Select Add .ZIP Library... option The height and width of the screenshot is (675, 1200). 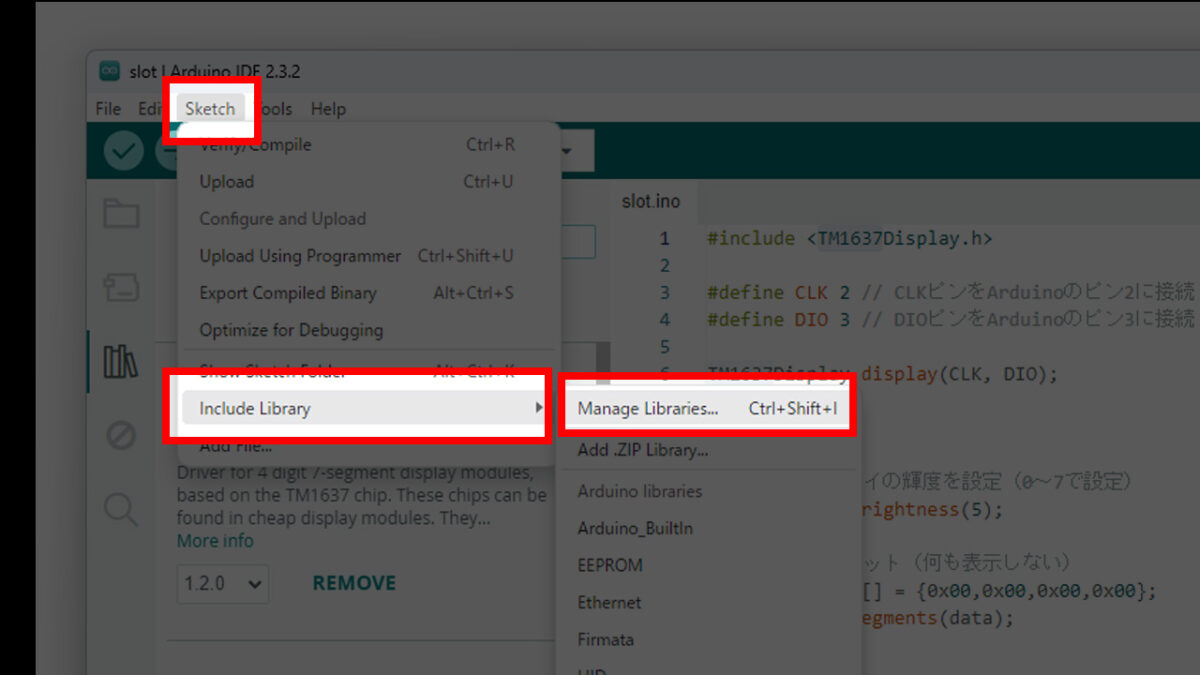[643, 450]
